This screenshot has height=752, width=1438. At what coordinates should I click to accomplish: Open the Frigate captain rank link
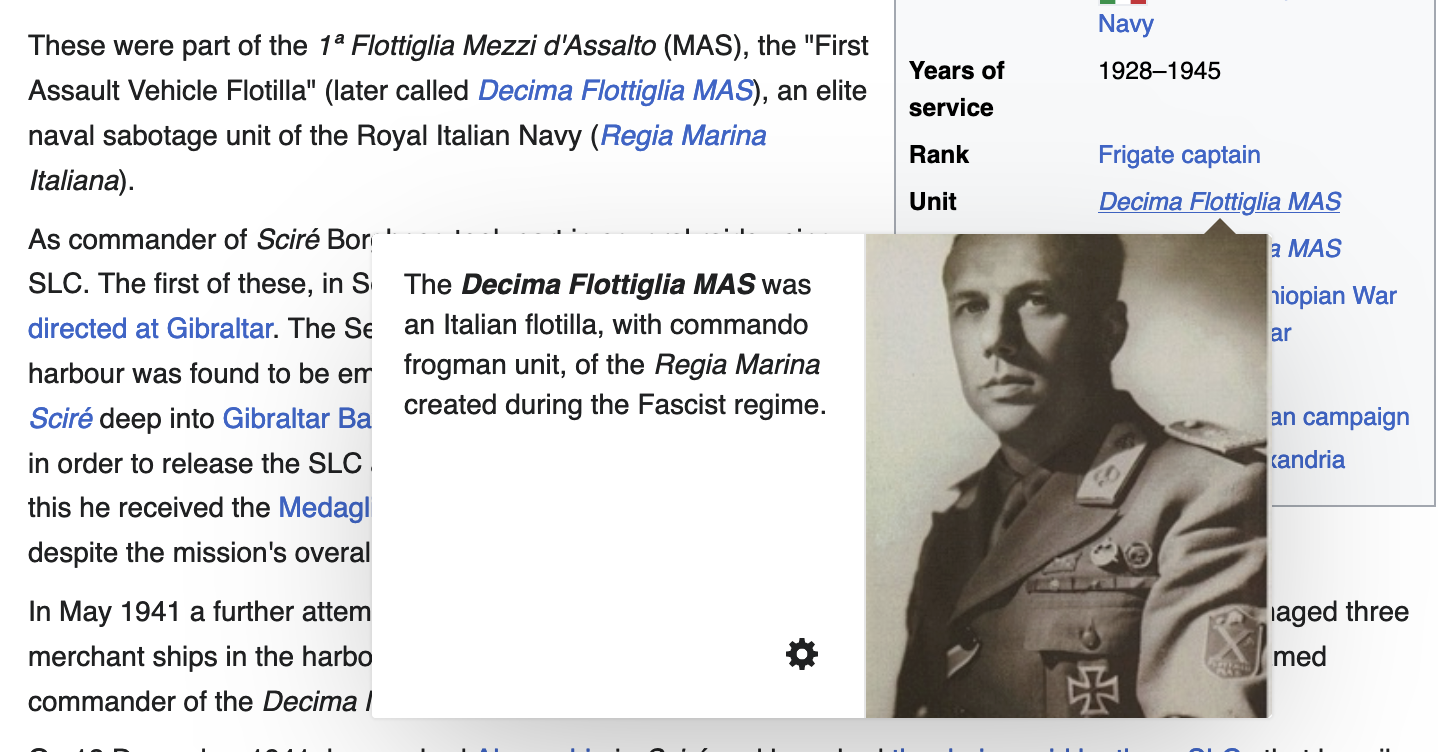tap(1179, 155)
